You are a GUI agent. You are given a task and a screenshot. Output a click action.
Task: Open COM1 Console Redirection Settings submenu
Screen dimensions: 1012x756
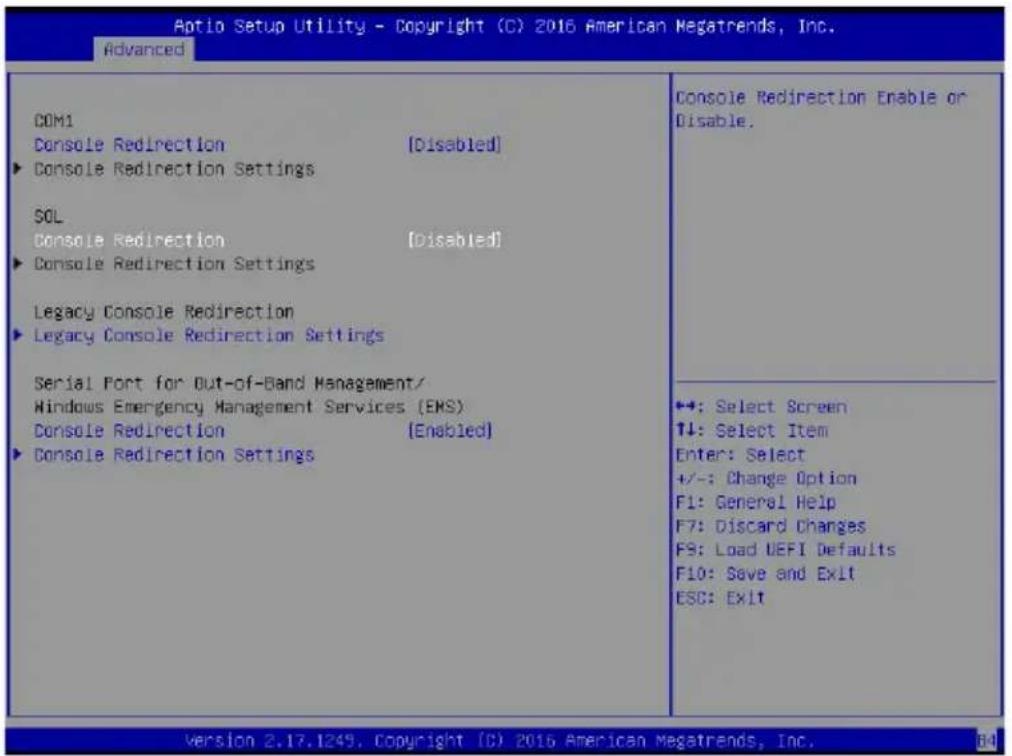(x=174, y=169)
